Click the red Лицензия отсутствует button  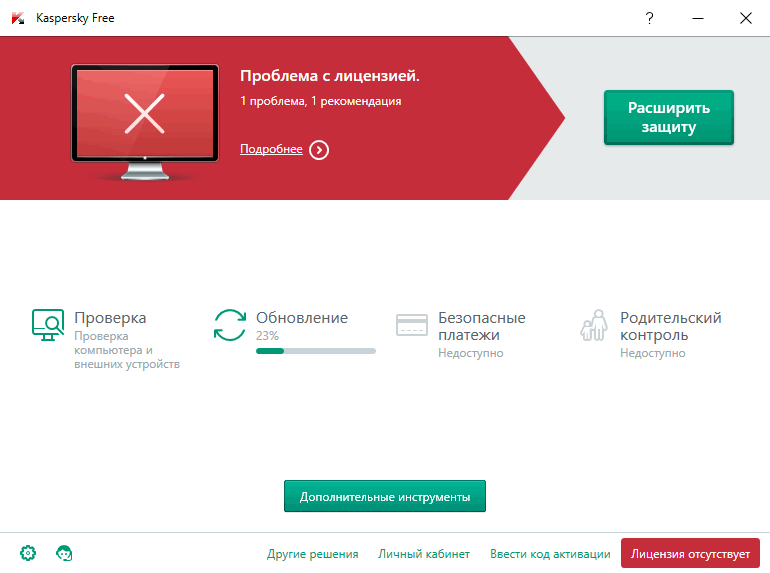tap(690, 553)
